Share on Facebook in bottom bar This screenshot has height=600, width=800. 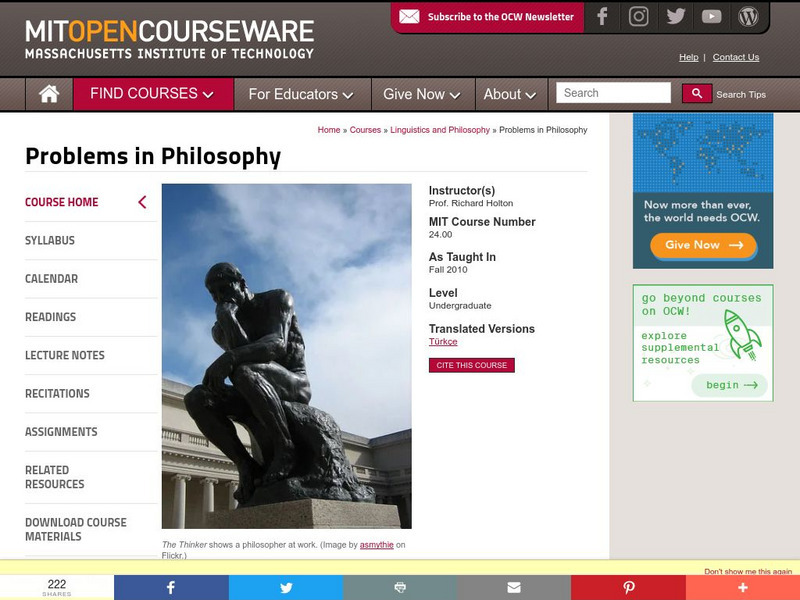point(171,587)
